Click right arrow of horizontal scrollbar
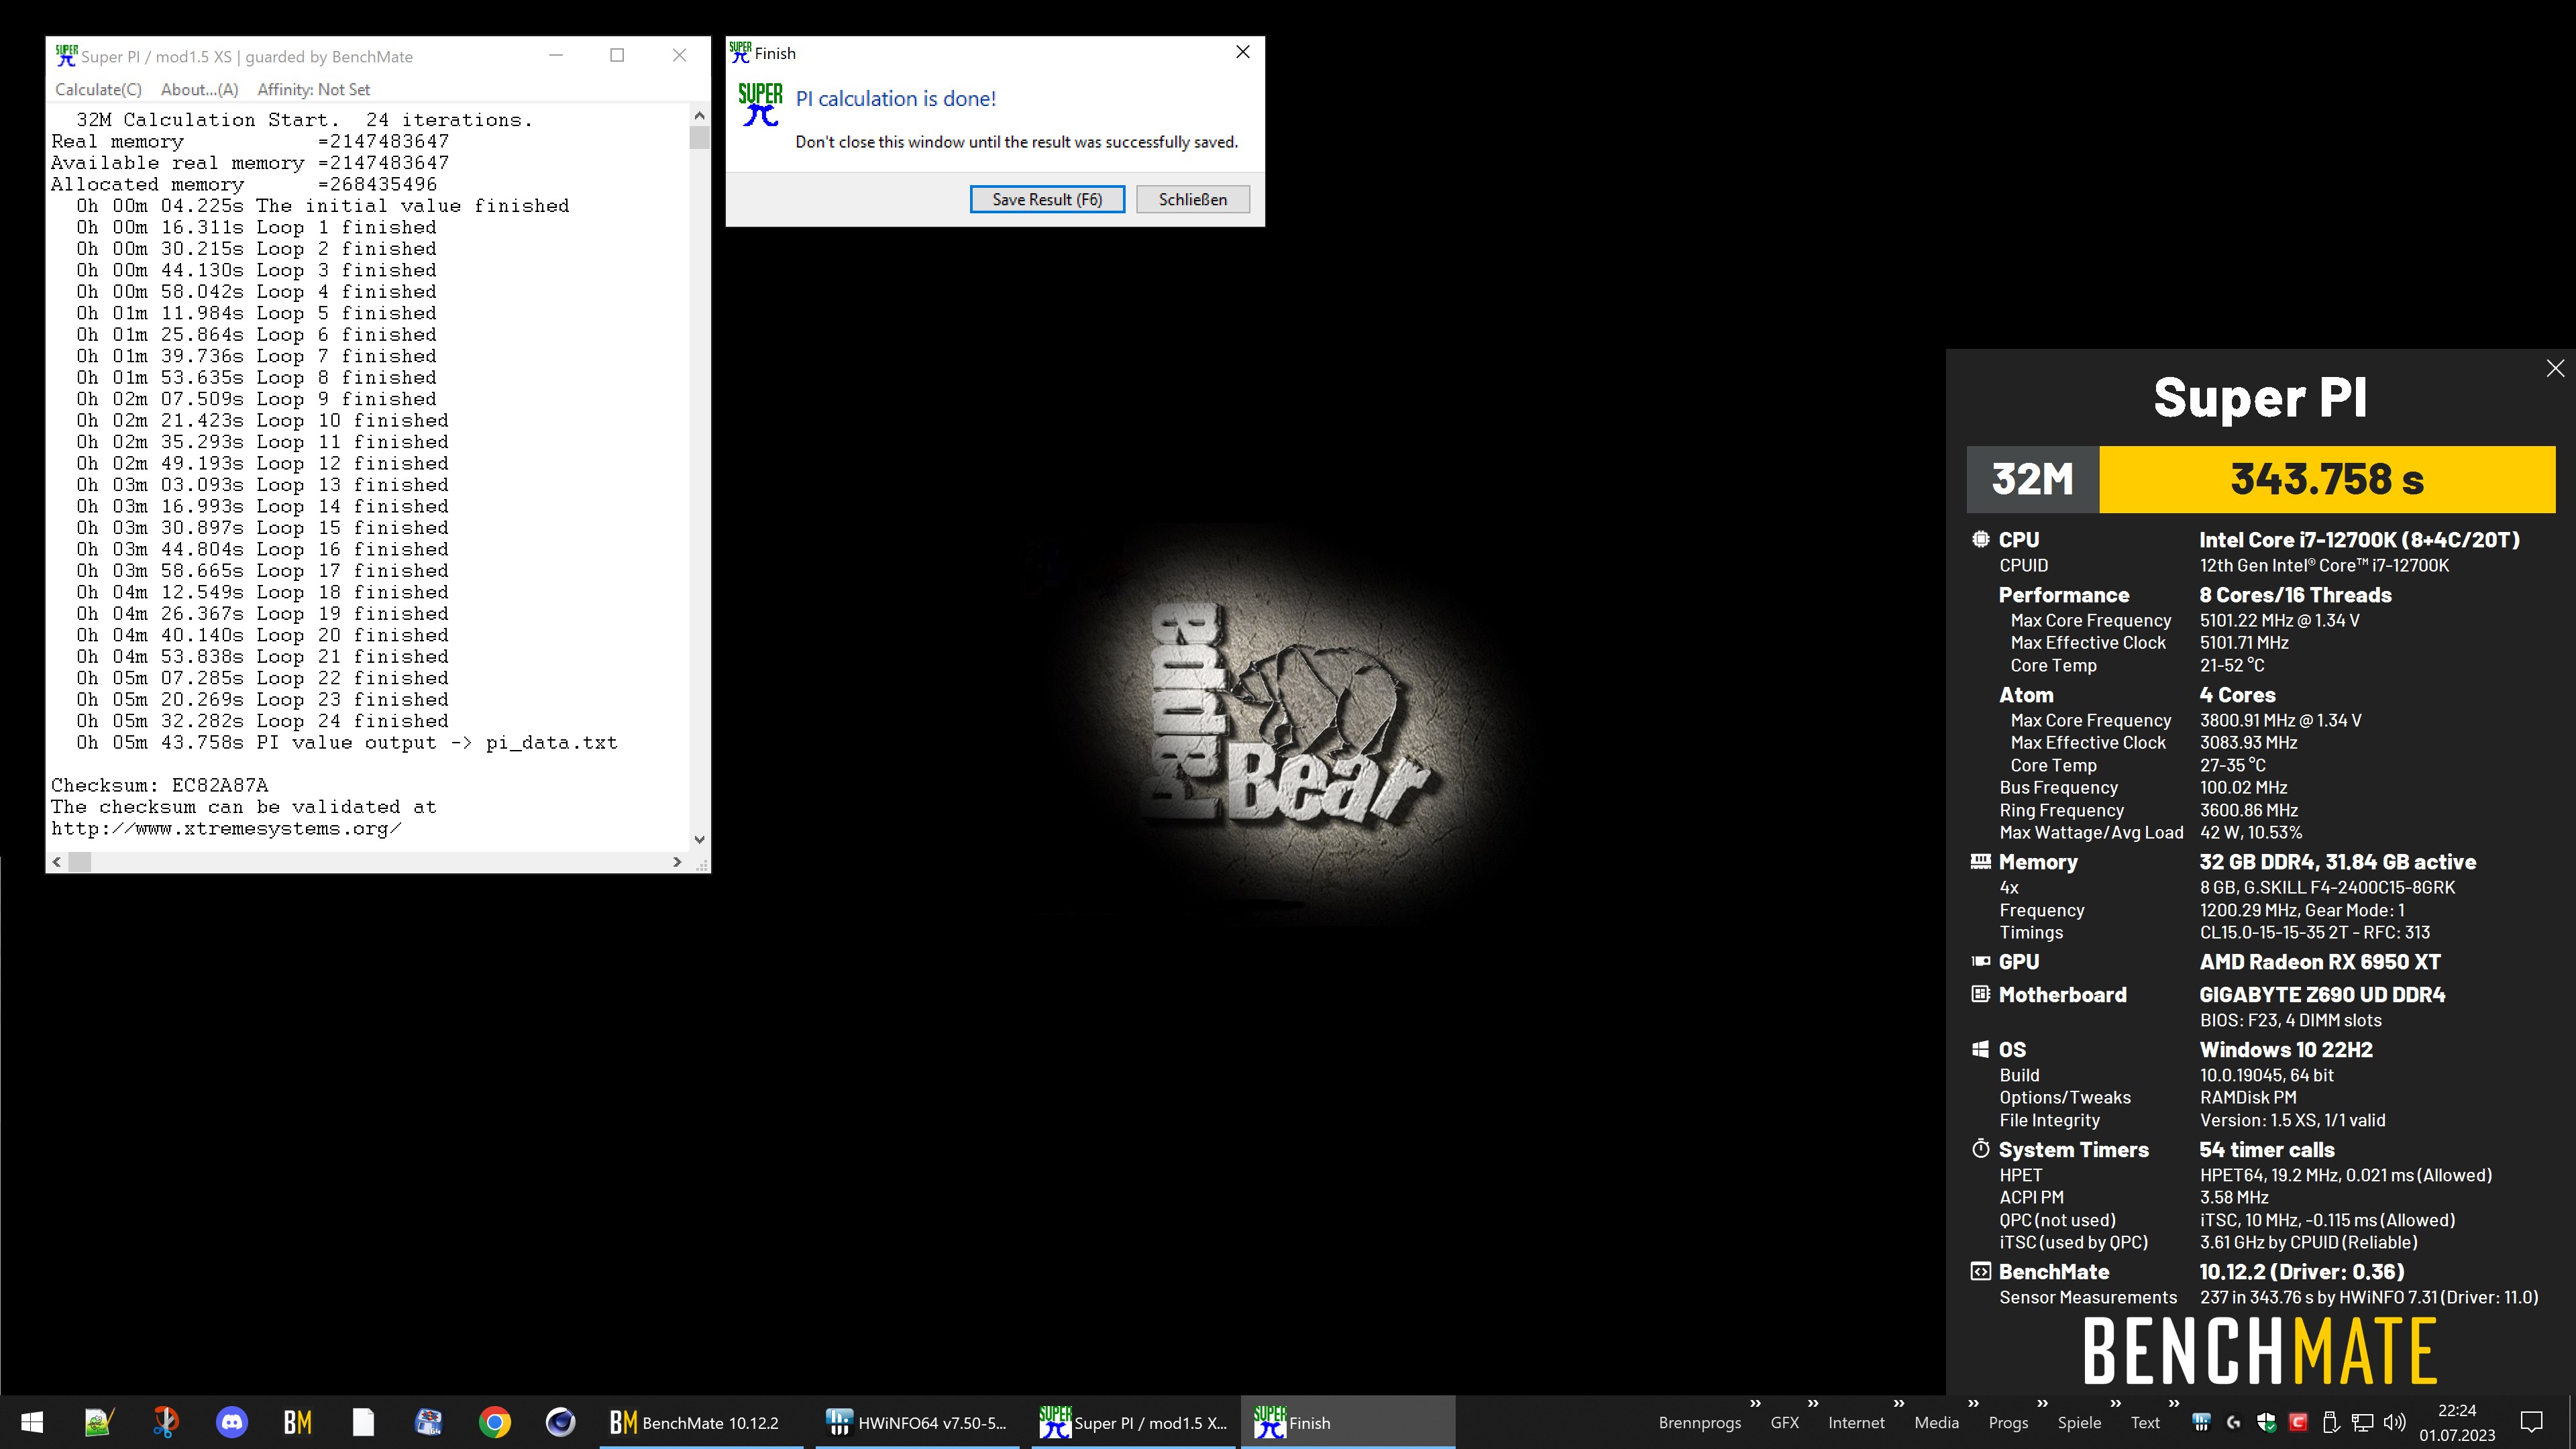This screenshot has height=1449, width=2576. (x=677, y=861)
